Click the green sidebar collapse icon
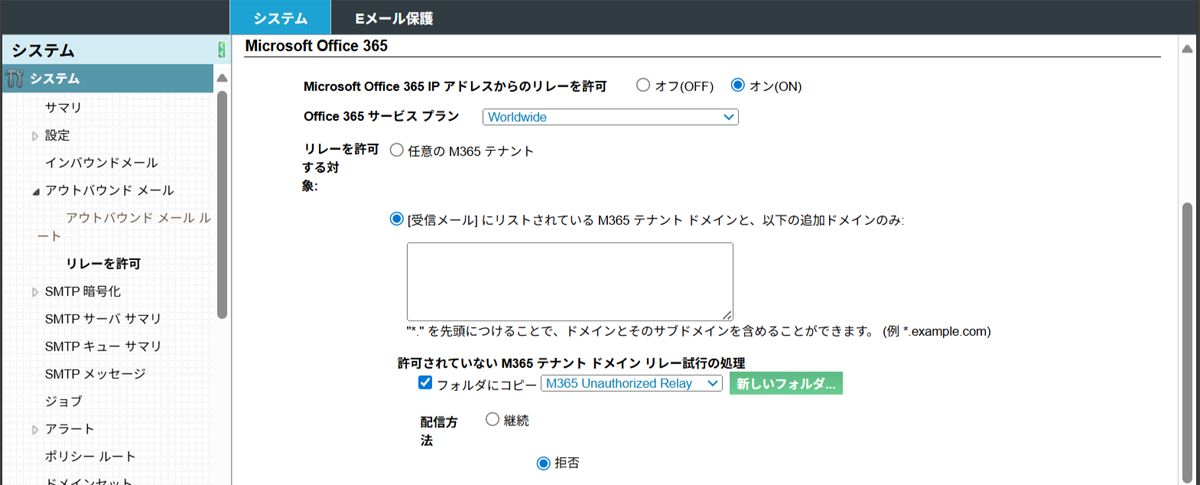Image resolution: width=1200 pixels, height=485 pixels. (221, 49)
